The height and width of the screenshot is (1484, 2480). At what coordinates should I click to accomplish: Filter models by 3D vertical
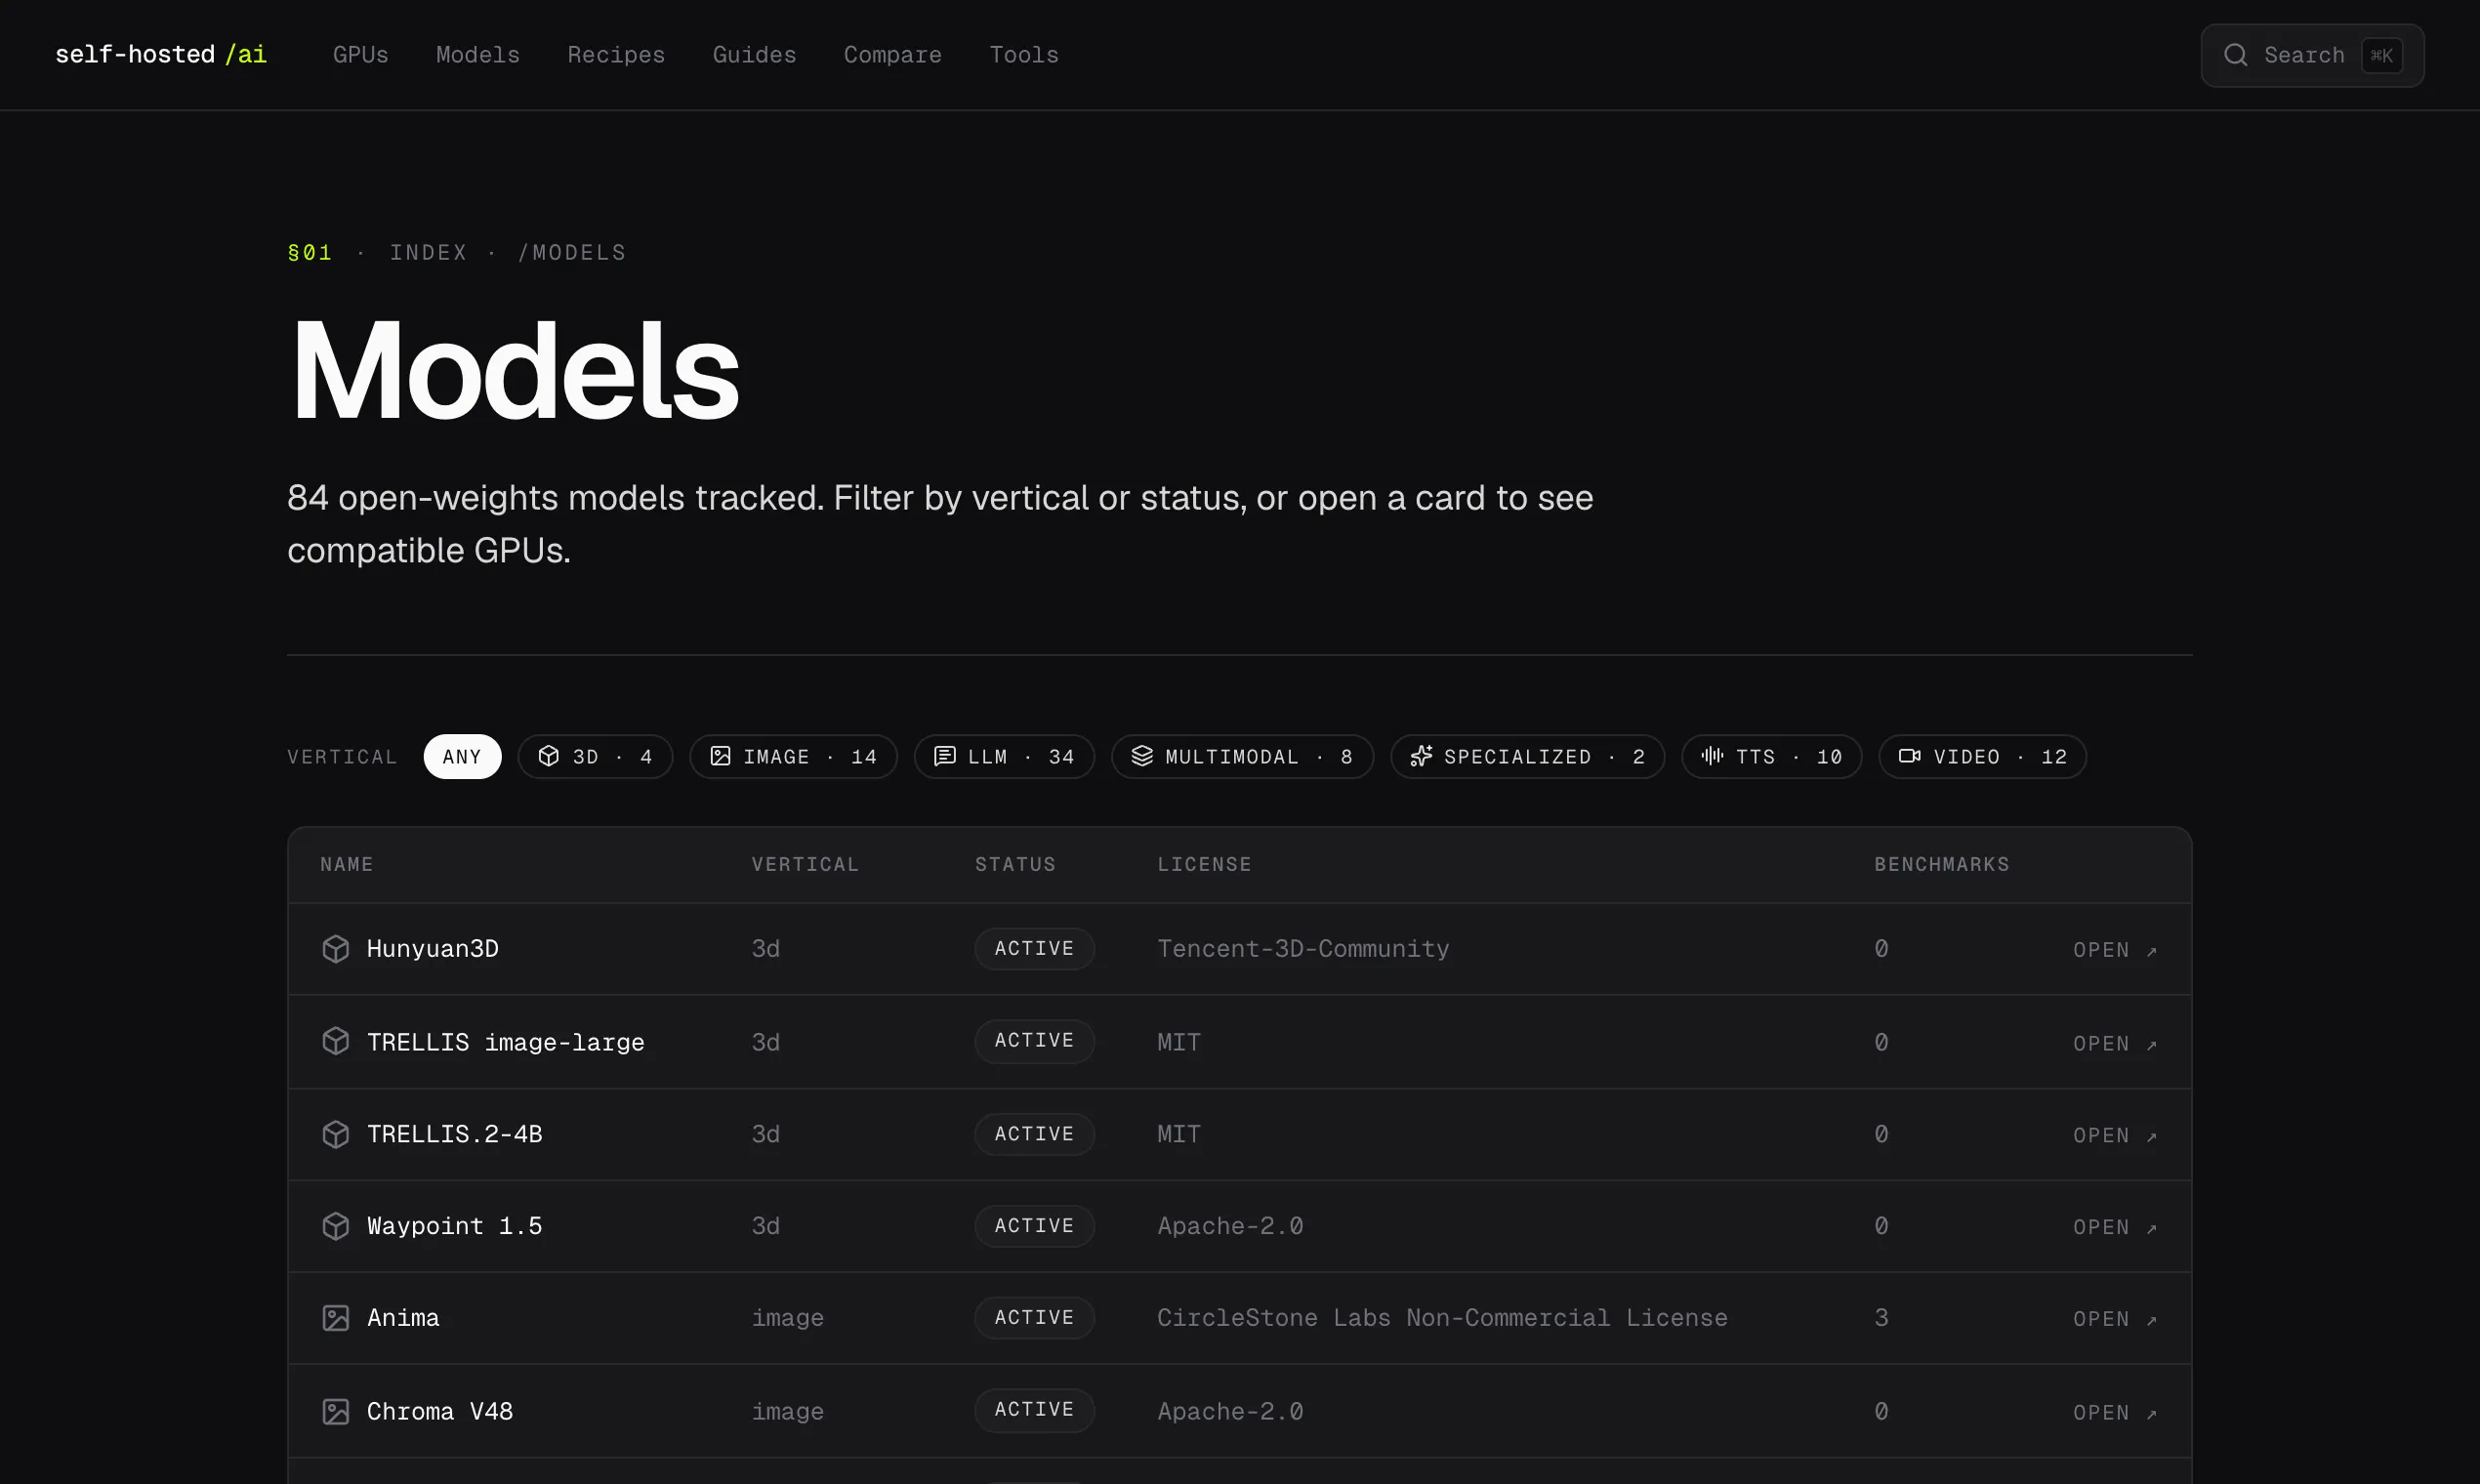595,757
